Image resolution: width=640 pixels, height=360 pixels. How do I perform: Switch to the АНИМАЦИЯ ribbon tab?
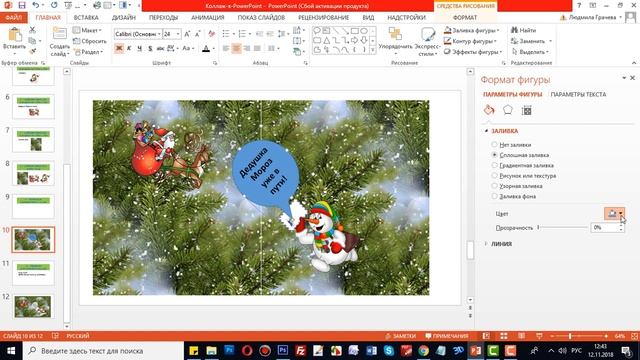pos(208,18)
